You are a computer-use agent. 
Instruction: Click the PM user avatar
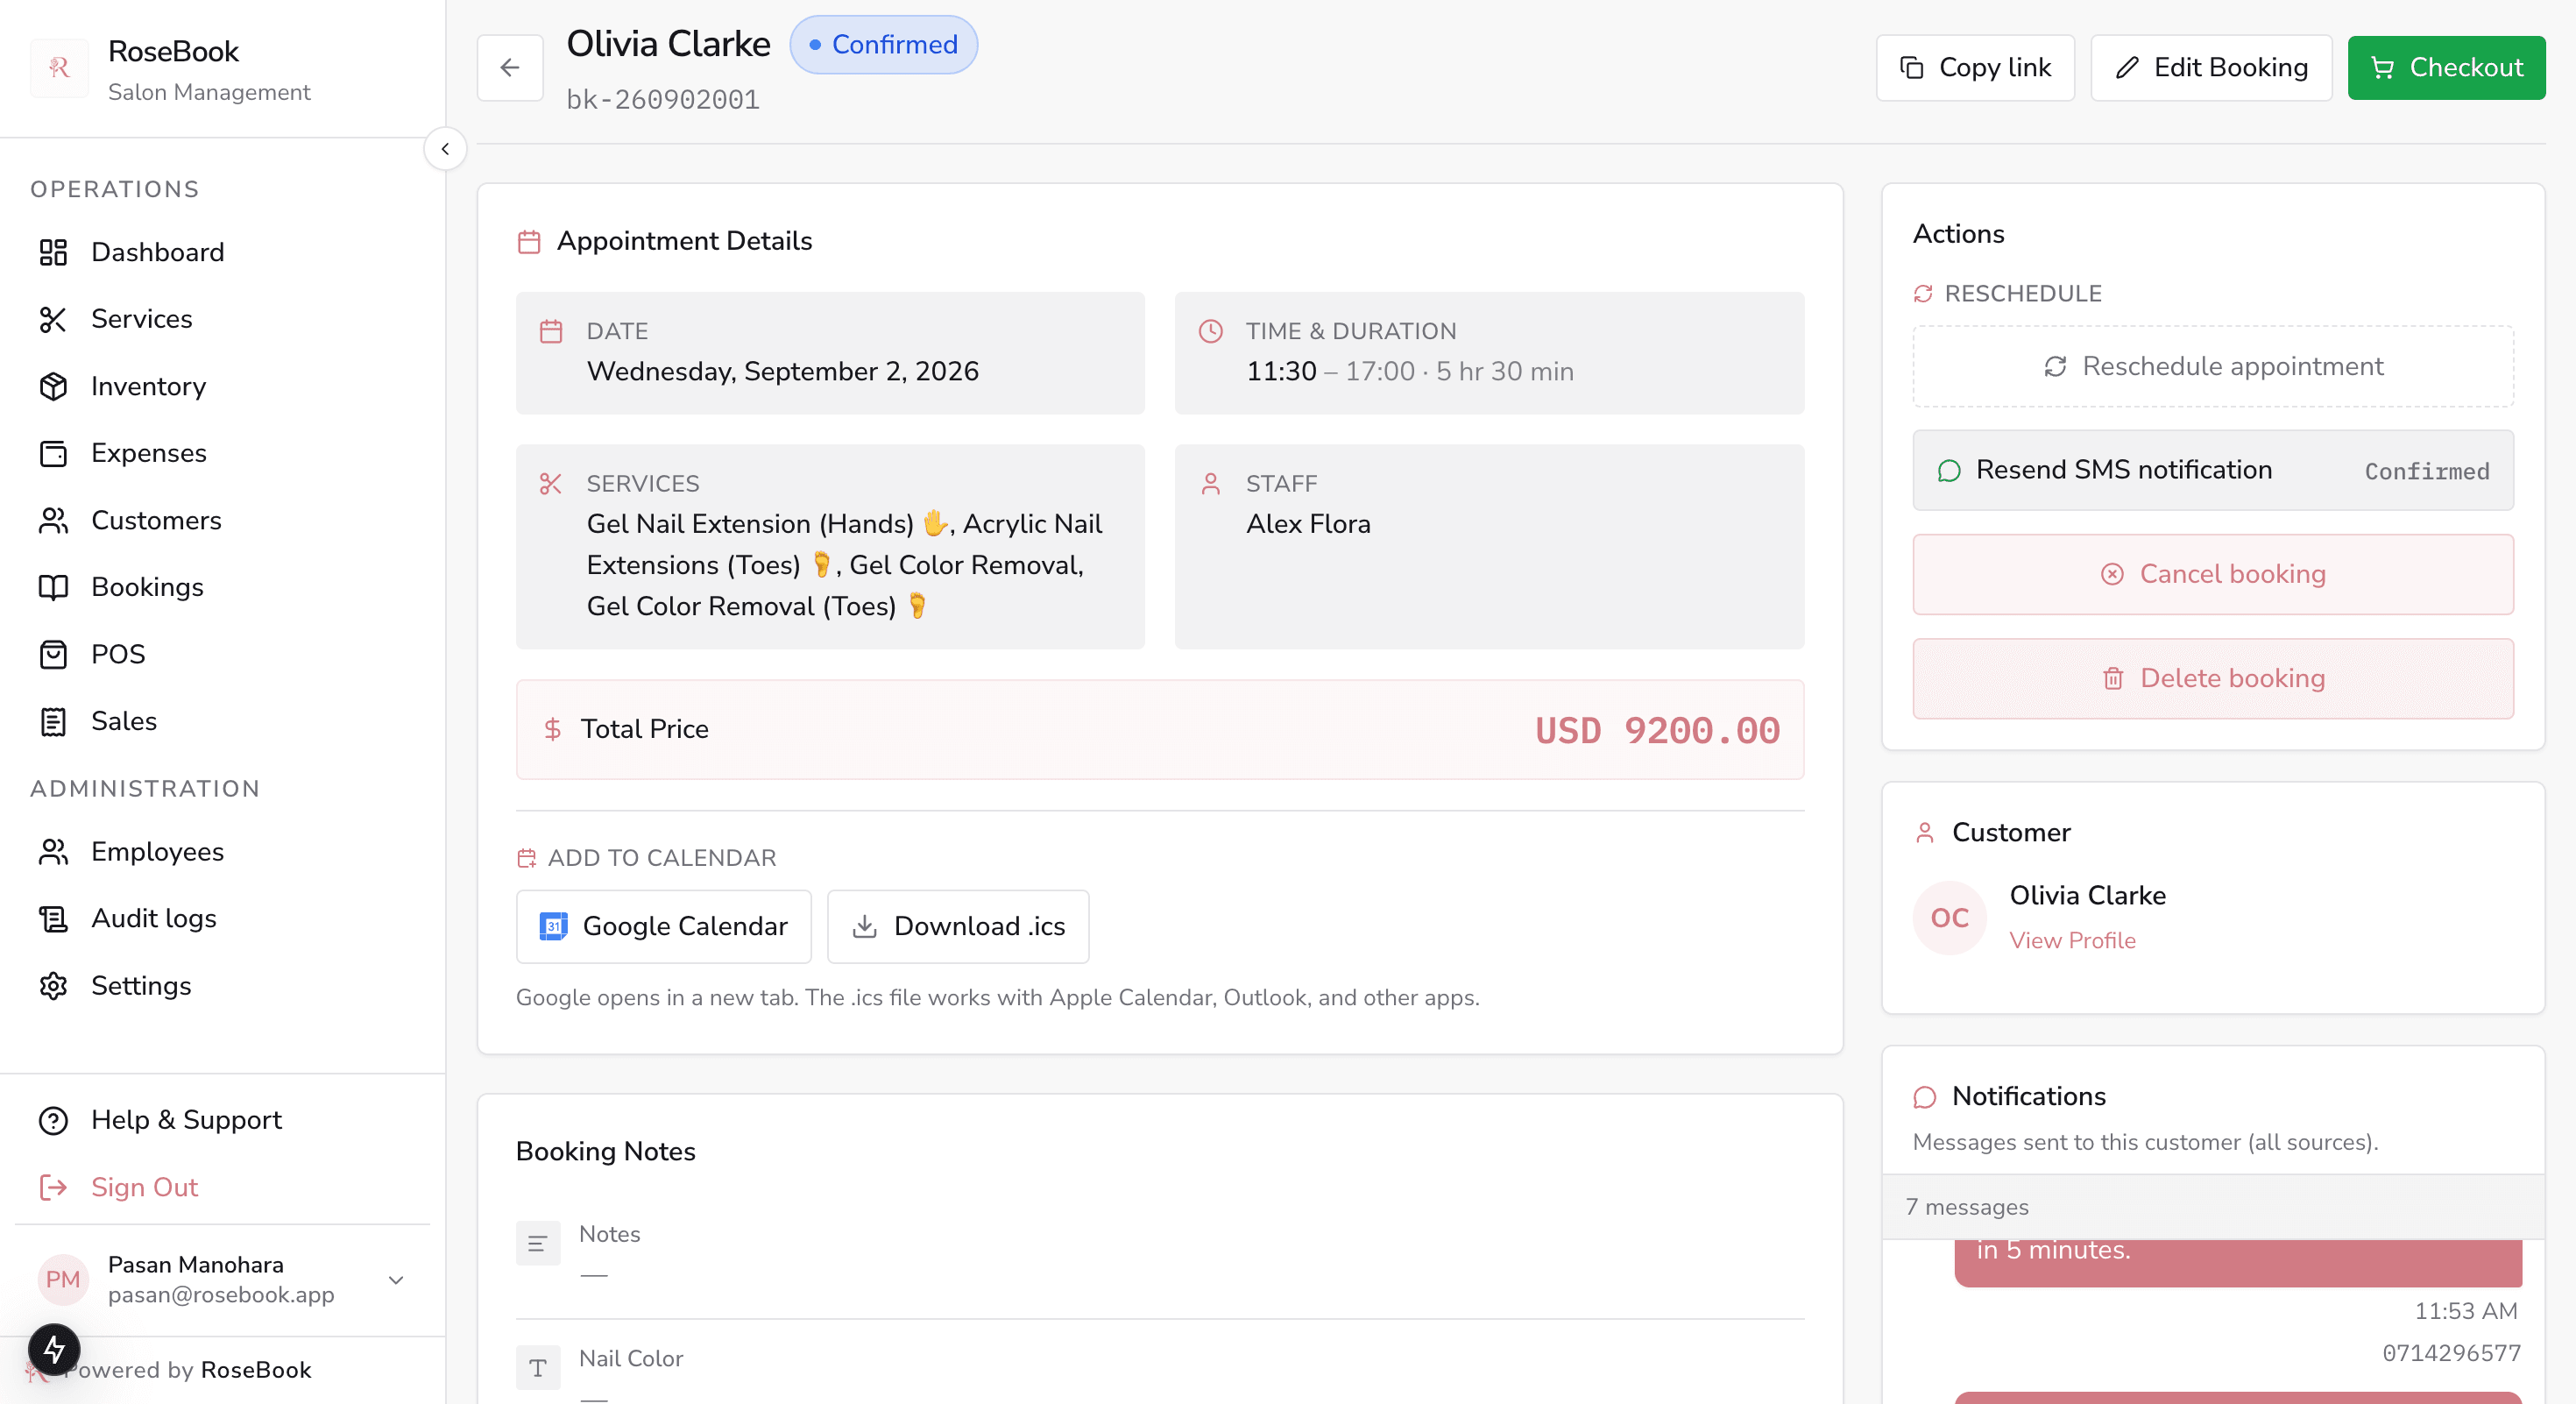pyautogui.click(x=62, y=1279)
